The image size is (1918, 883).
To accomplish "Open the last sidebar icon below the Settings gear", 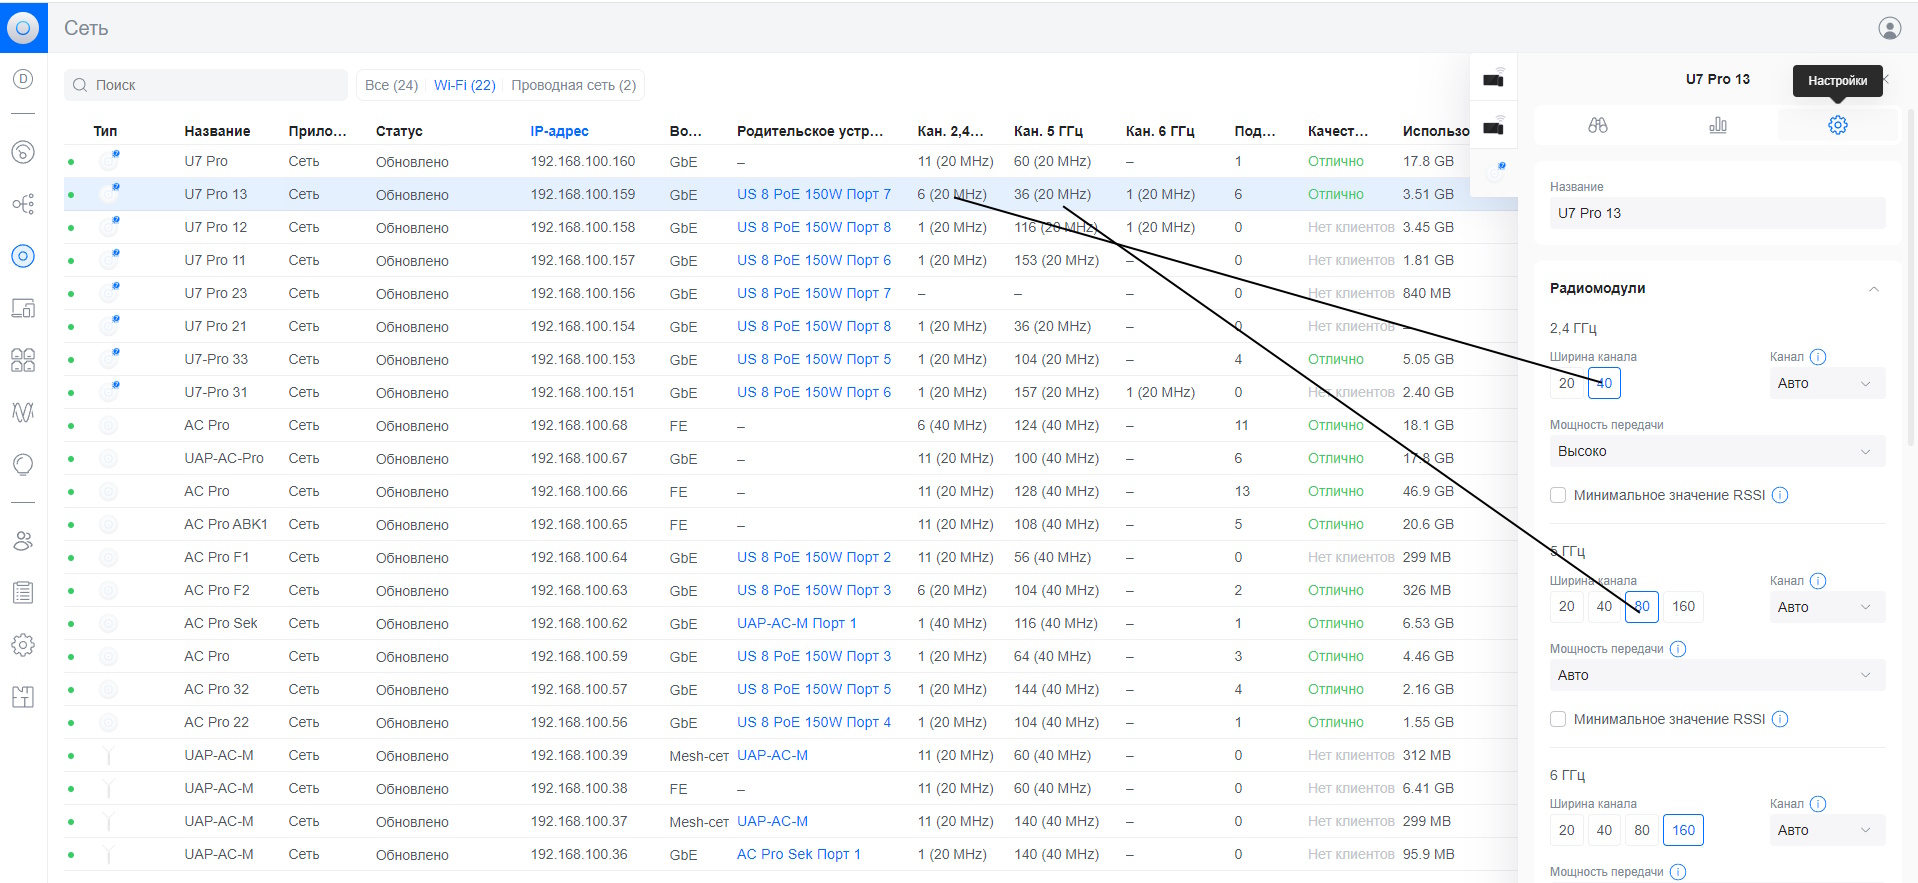I will coord(23,697).
